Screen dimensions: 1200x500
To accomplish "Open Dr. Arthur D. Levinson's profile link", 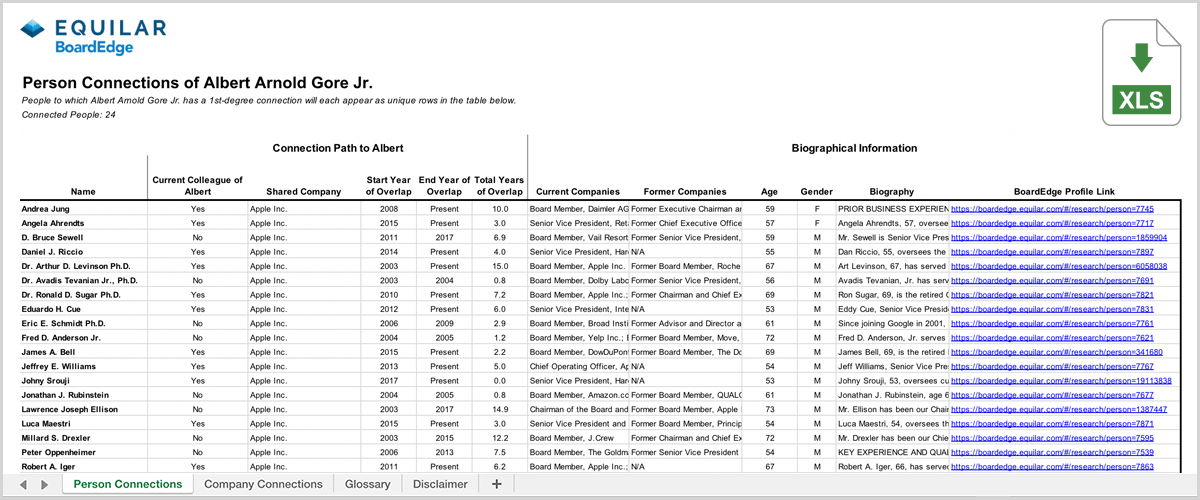I will tap(1058, 266).
